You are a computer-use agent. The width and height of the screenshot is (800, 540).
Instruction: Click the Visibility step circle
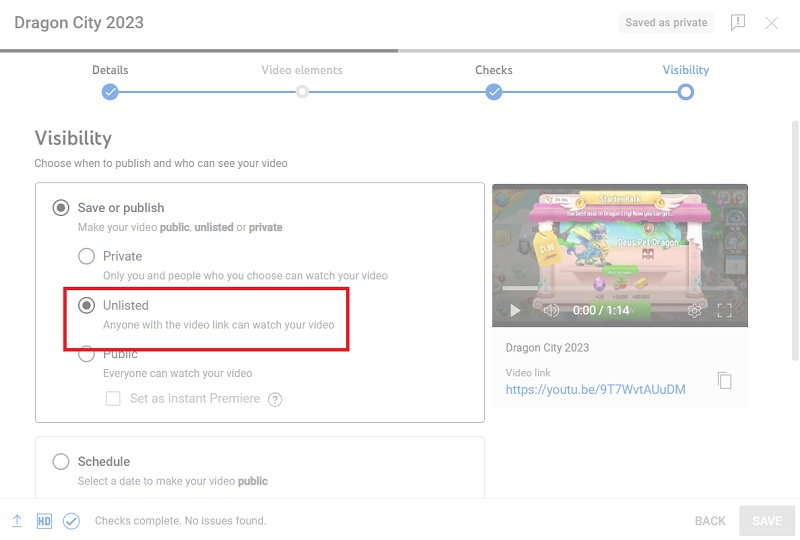(x=686, y=92)
